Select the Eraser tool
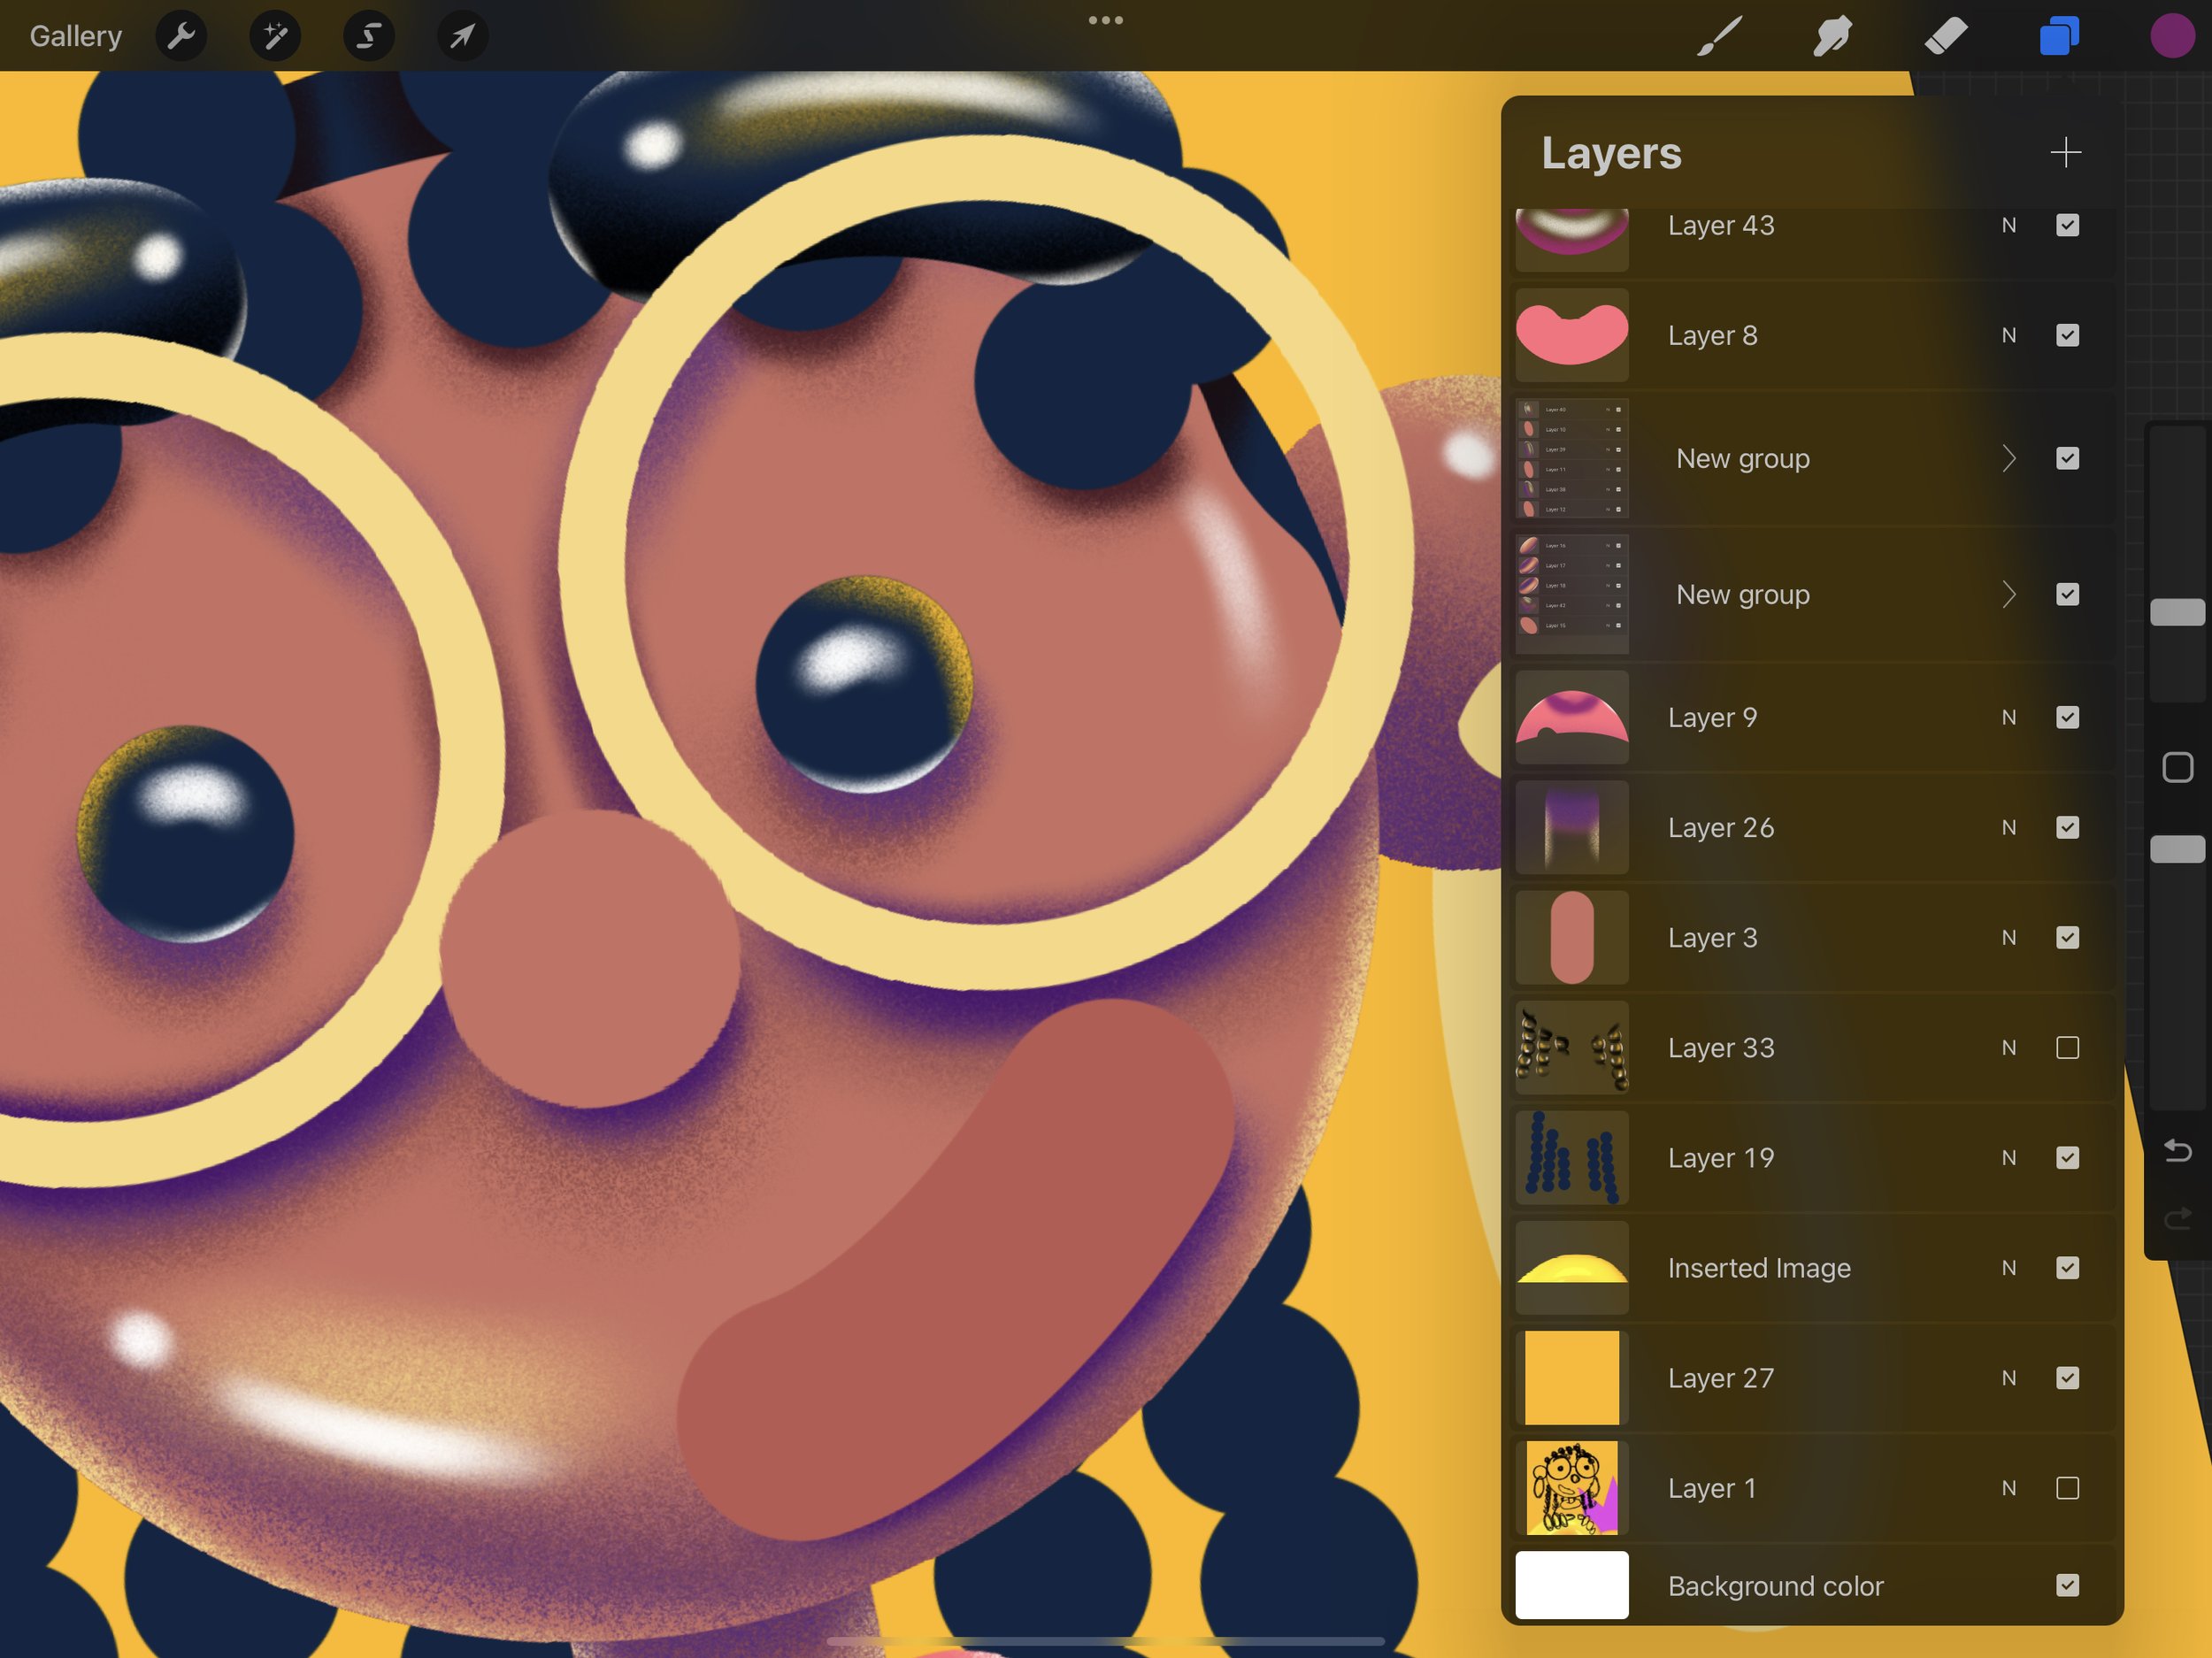This screenshot has width=2212, height=1658. click(x=1946, y=37)
